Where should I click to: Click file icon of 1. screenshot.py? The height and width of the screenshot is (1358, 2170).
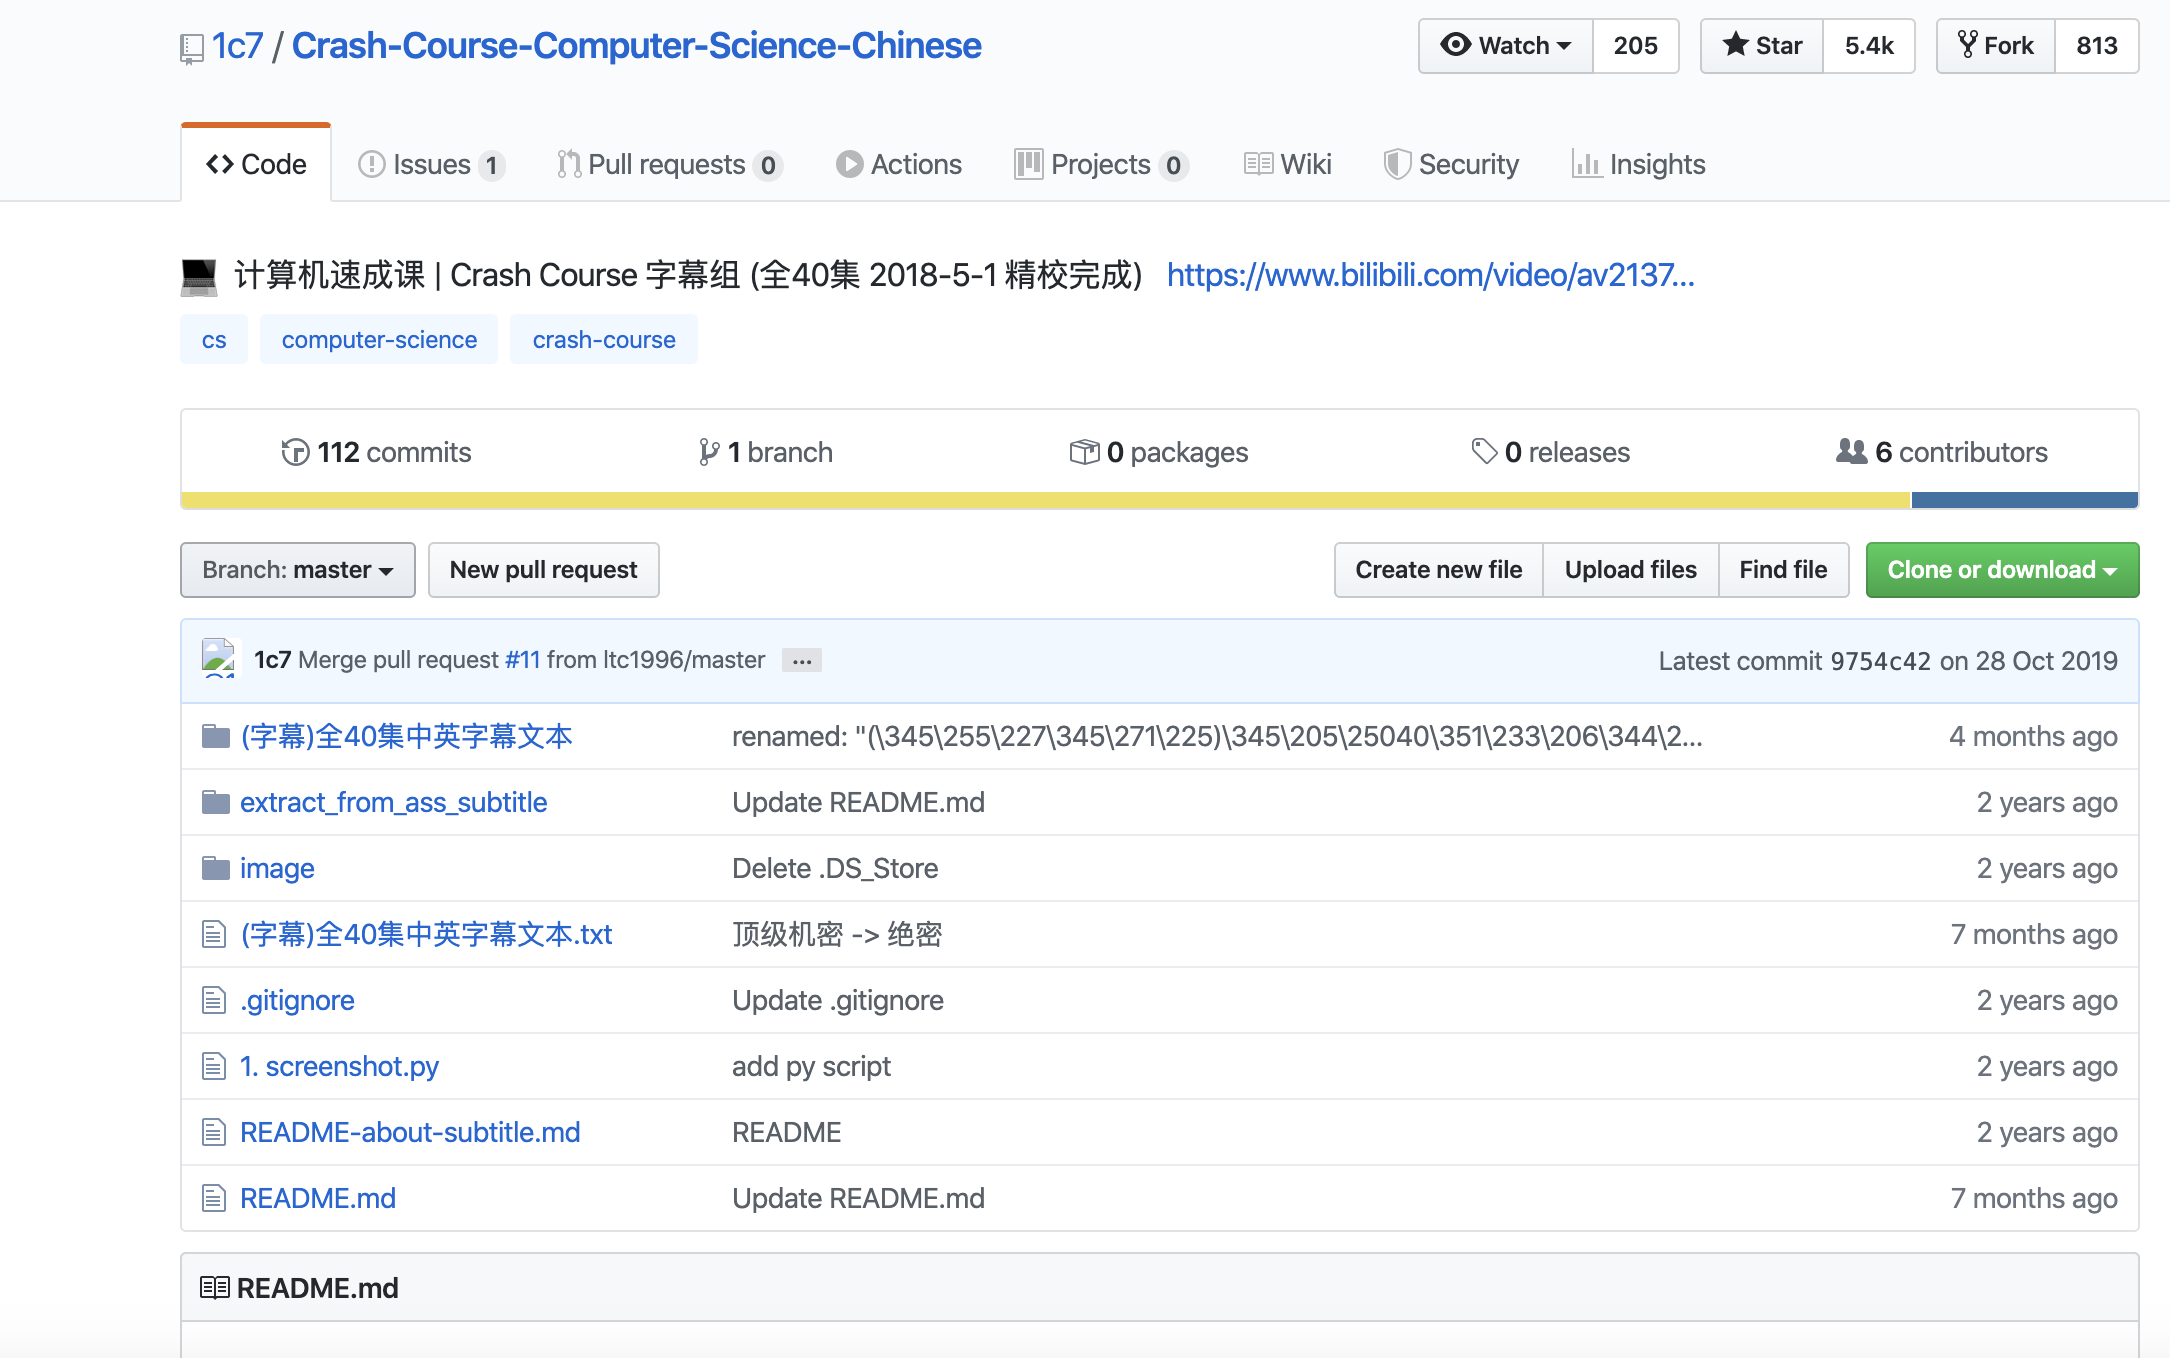213,1066
